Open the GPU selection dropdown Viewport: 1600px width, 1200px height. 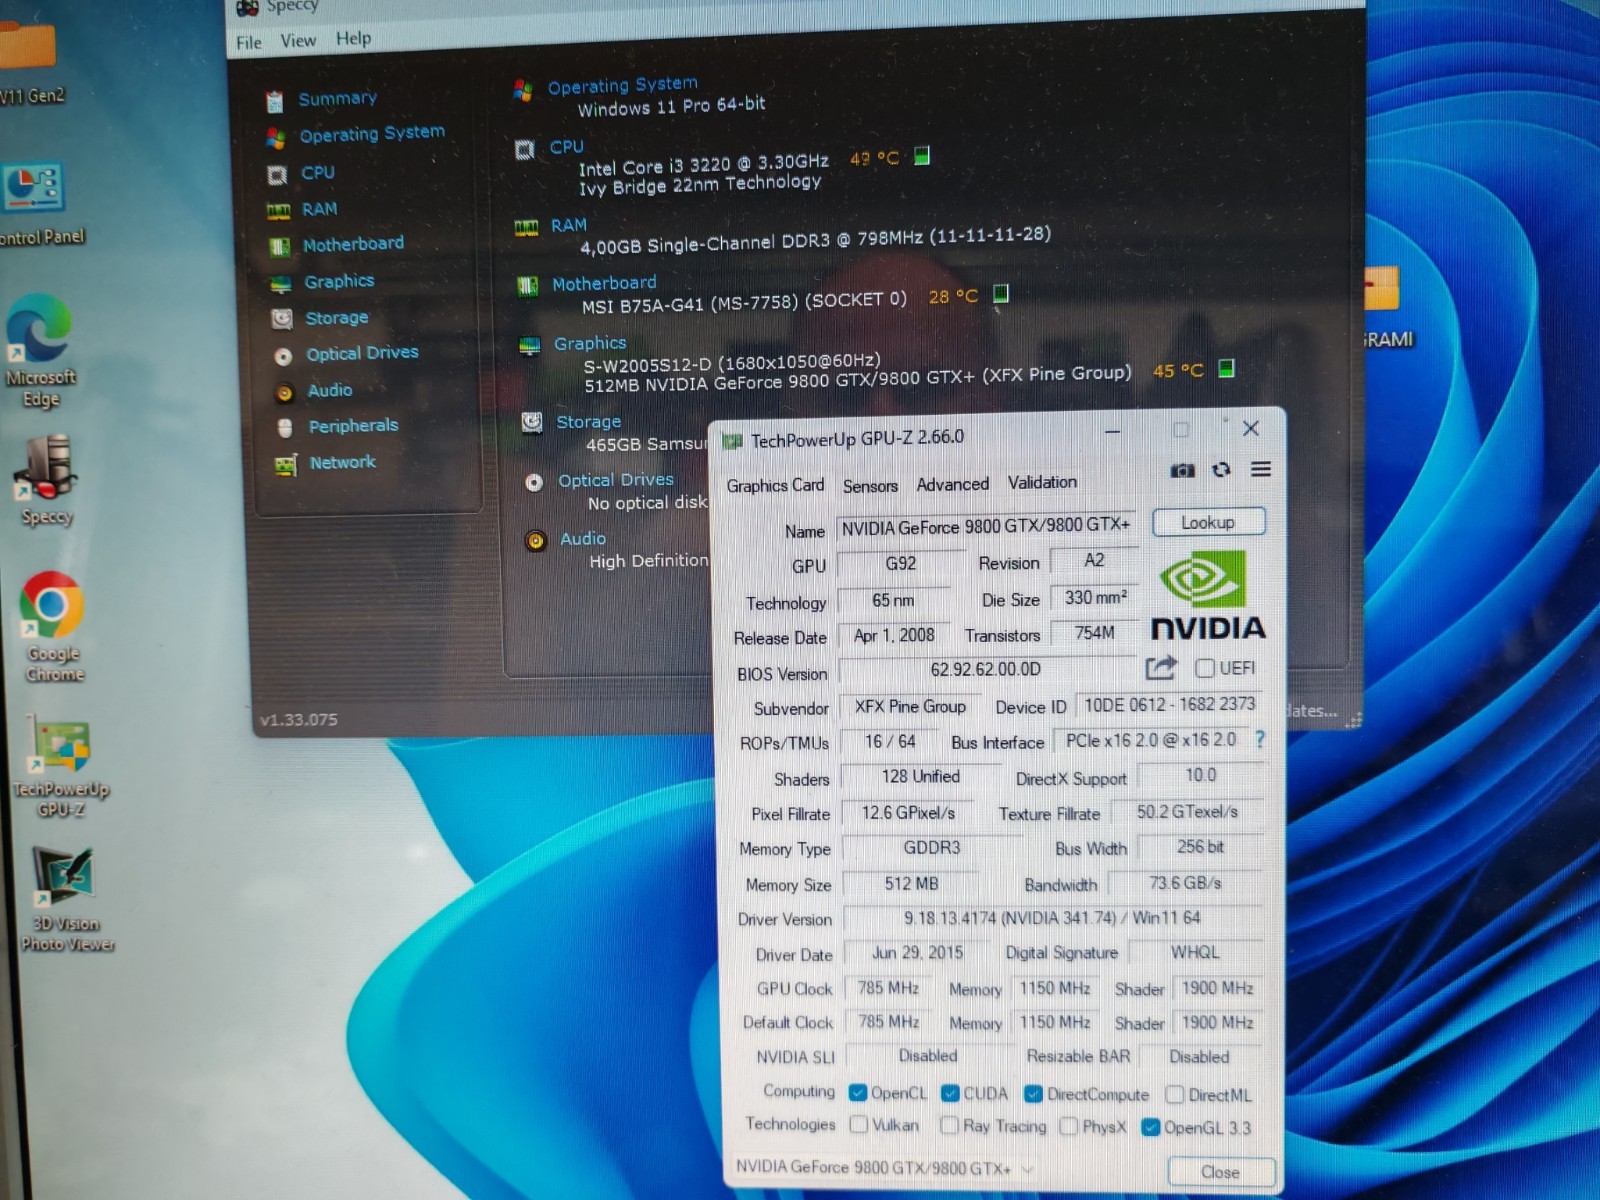point(884,1167)
